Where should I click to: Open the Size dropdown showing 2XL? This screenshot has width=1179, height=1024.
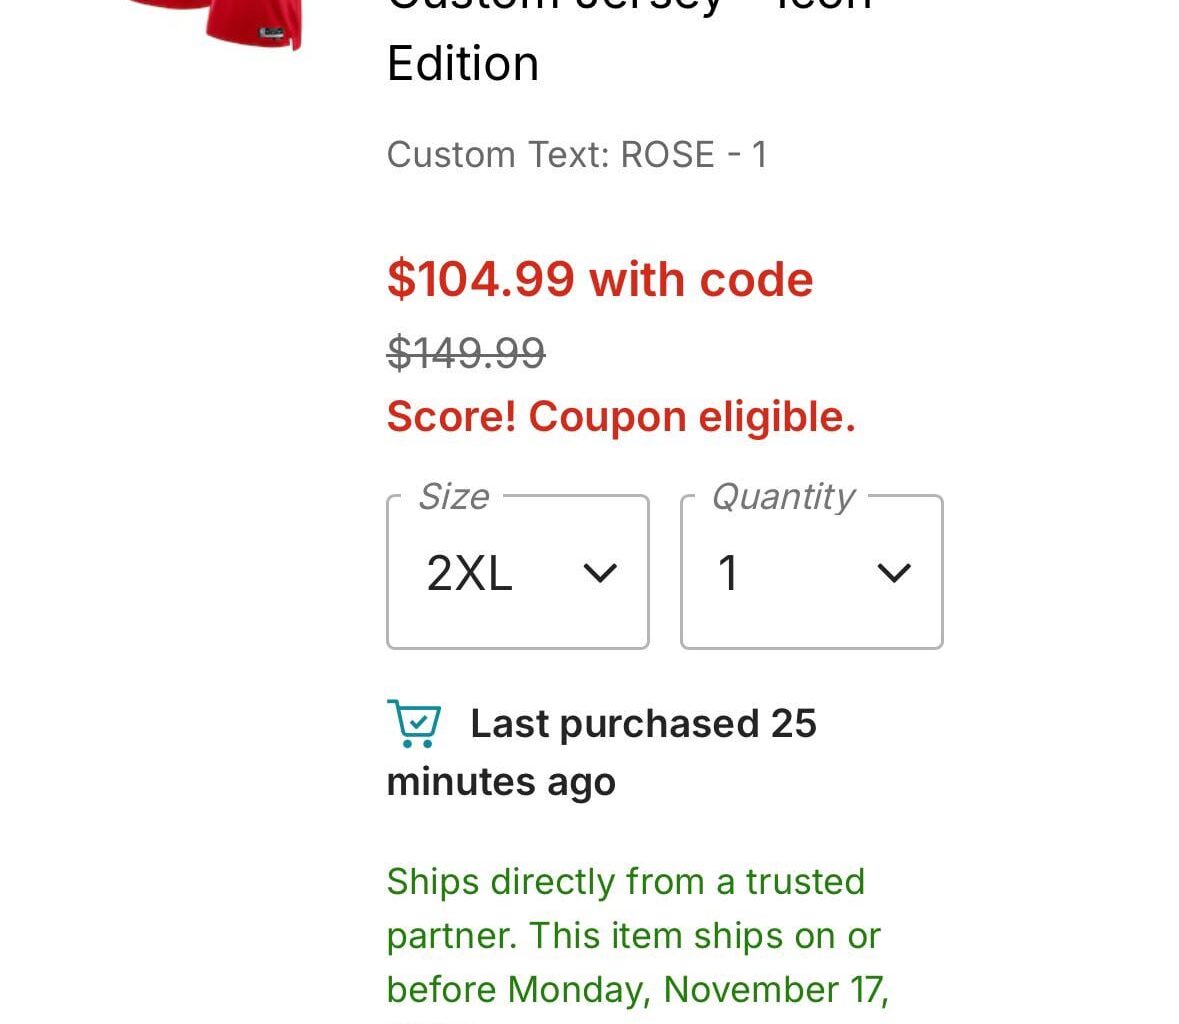click(517, 570)
